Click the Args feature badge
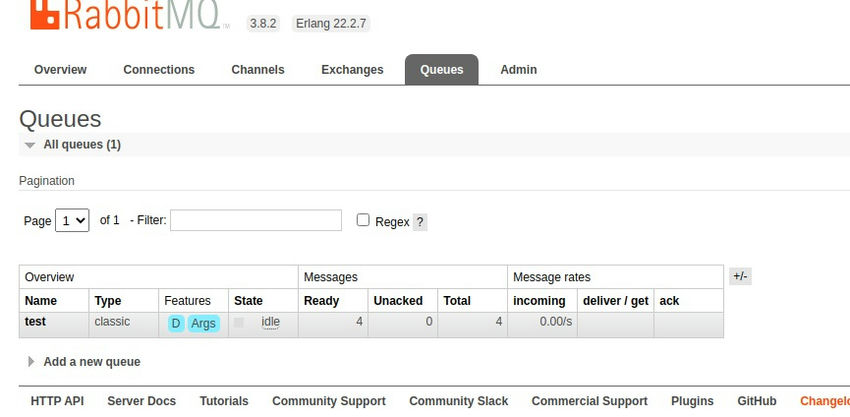850x417 pixels. [x=203, y=323]
